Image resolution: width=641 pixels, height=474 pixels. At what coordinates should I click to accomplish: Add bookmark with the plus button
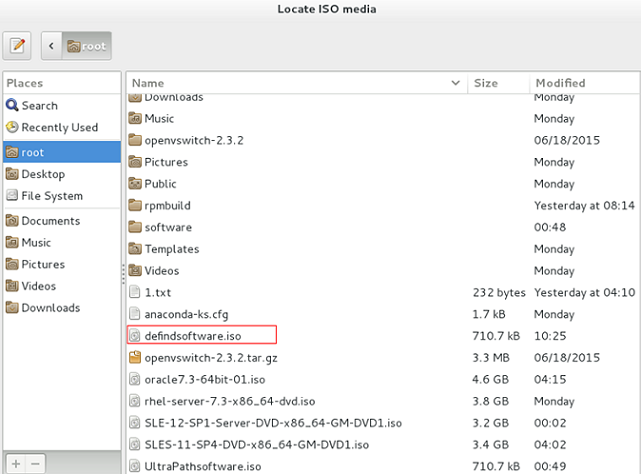pos(16,465)
